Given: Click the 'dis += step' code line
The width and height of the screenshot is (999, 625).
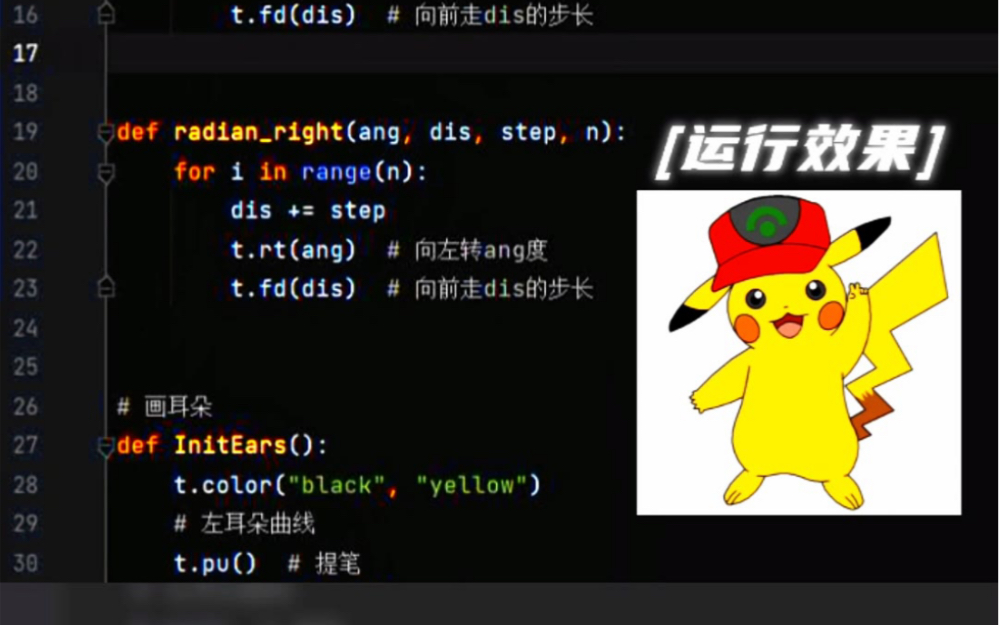Looking at the screenshot, I should point(308,211).
